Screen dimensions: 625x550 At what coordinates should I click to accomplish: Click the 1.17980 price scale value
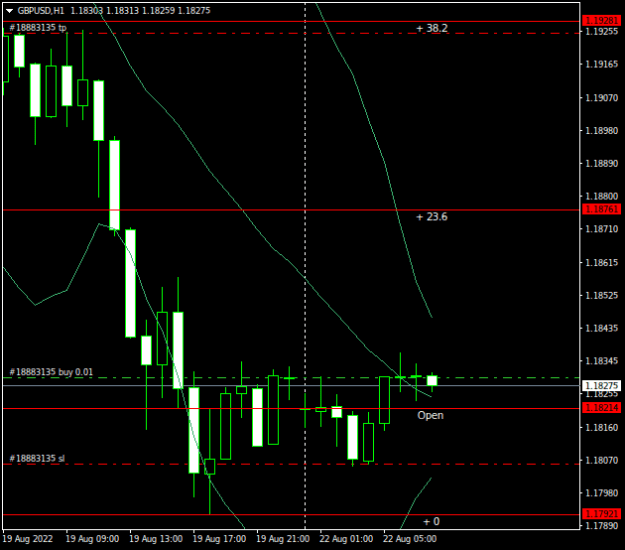coord(601,493)
